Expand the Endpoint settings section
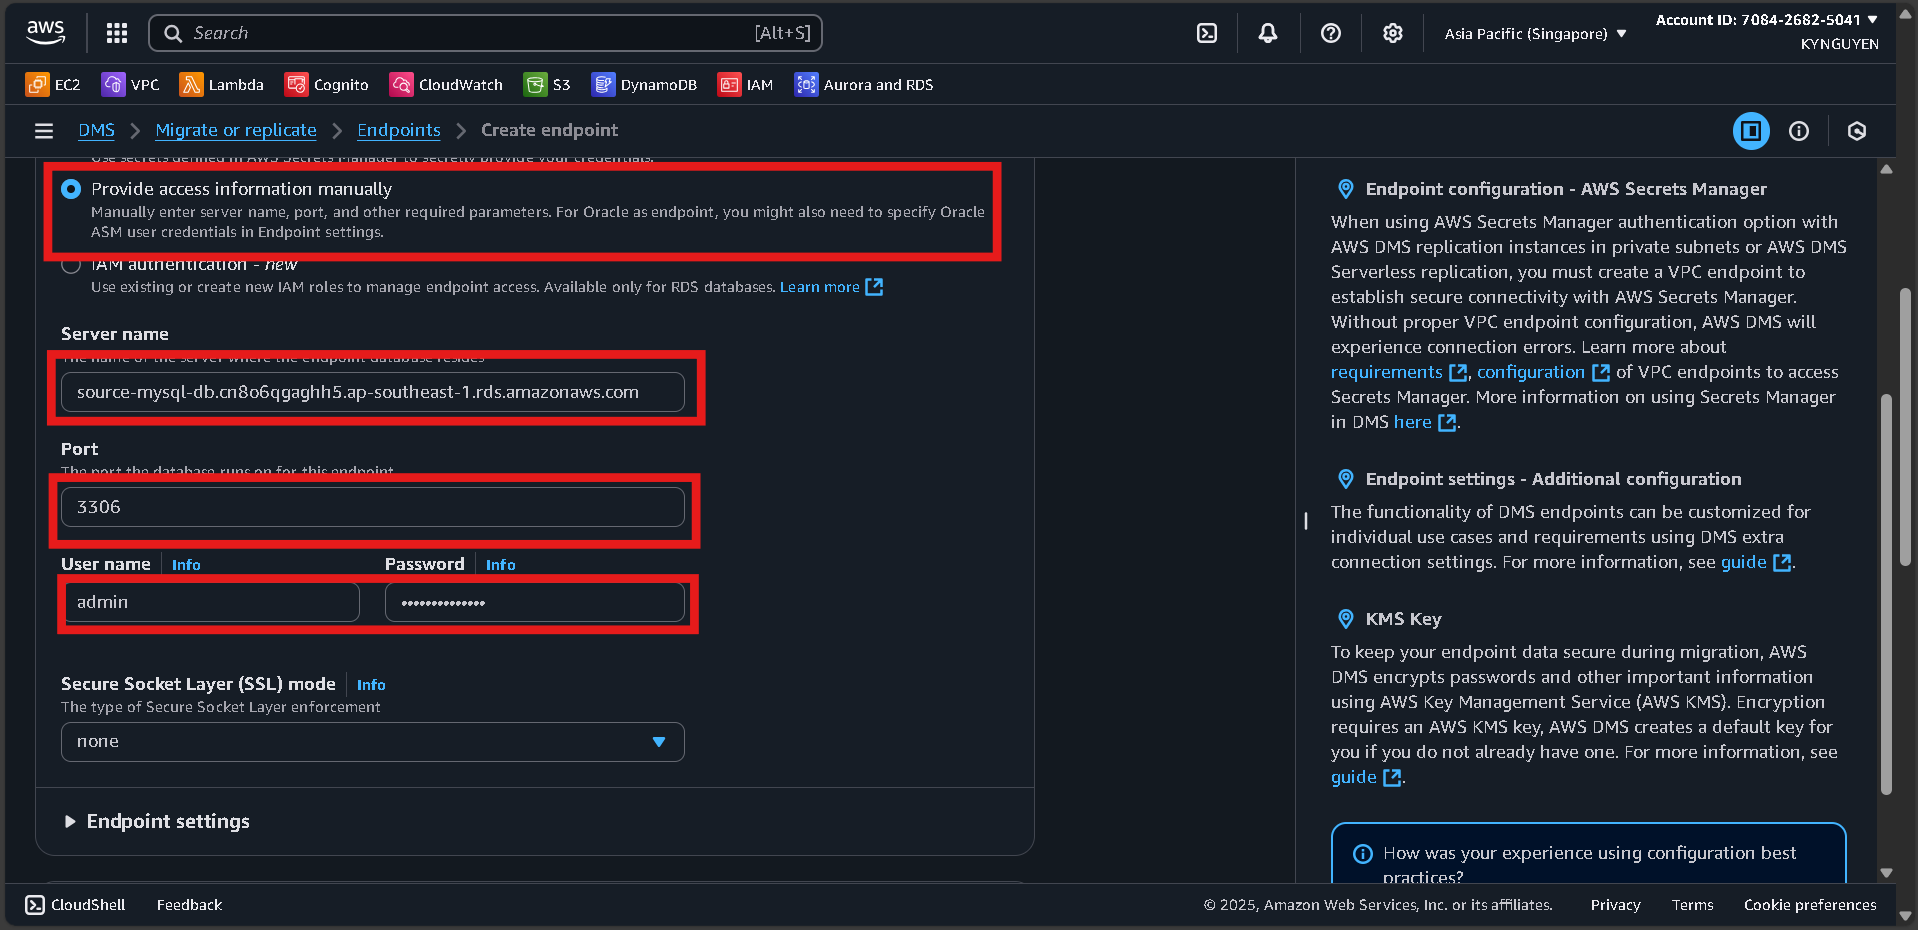Screen dimensions: 1918x930 [156, 821]
